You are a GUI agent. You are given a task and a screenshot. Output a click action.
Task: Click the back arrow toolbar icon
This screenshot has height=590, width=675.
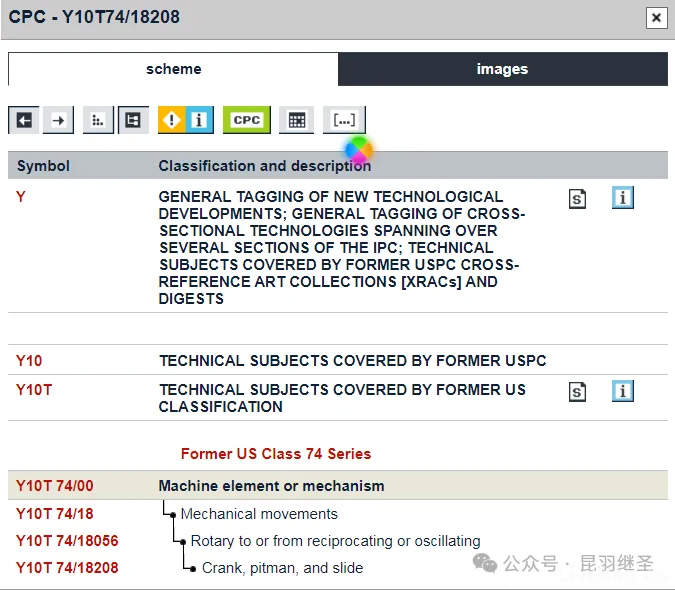click(x=24, y=120)
